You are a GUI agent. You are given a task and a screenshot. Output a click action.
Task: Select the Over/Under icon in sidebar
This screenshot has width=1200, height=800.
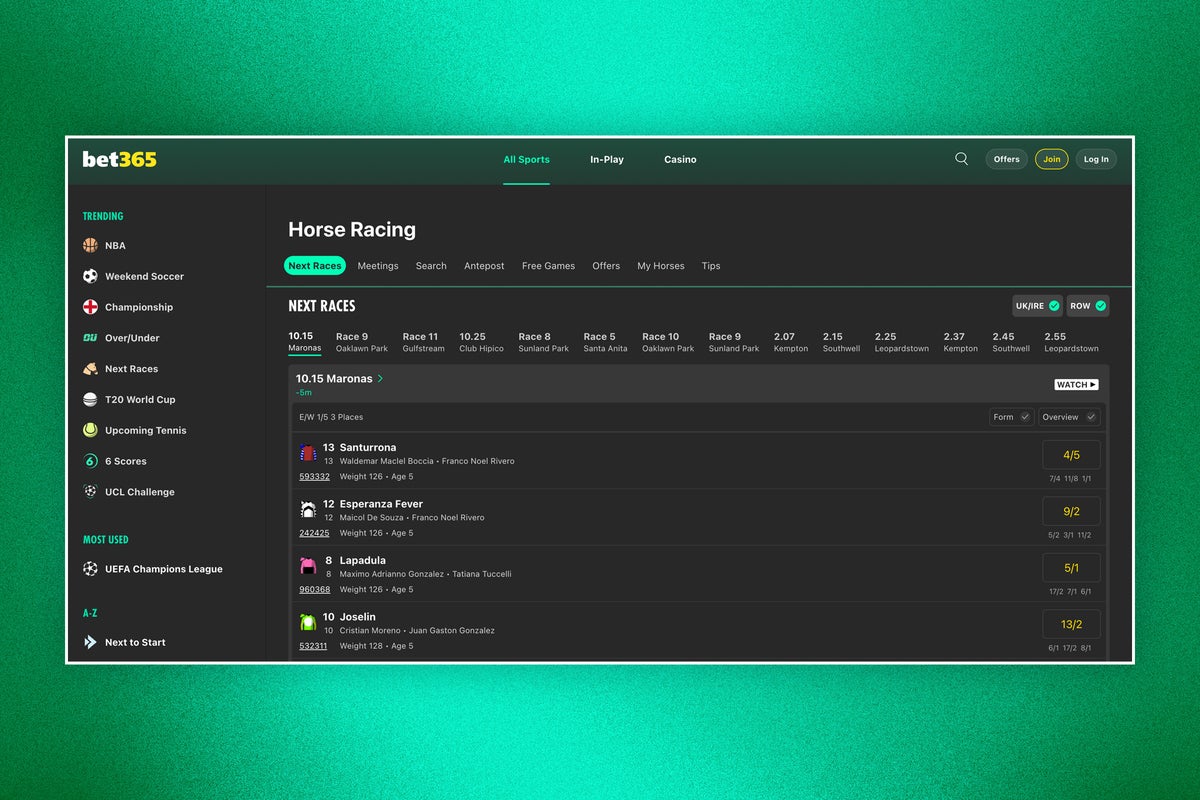pyautogui.click(x=91, y=338)
